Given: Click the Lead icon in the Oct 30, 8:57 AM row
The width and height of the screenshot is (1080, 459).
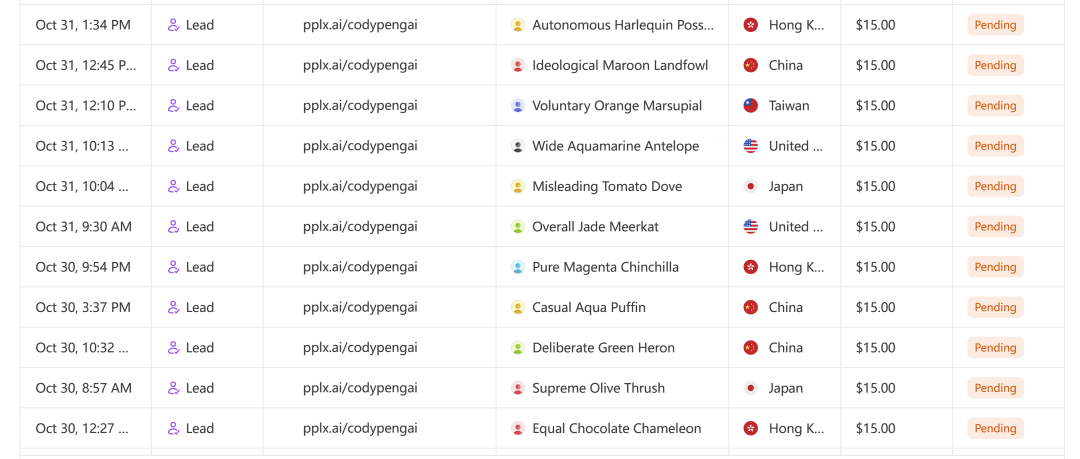Looking at the screenshot, I should (174, 388).
